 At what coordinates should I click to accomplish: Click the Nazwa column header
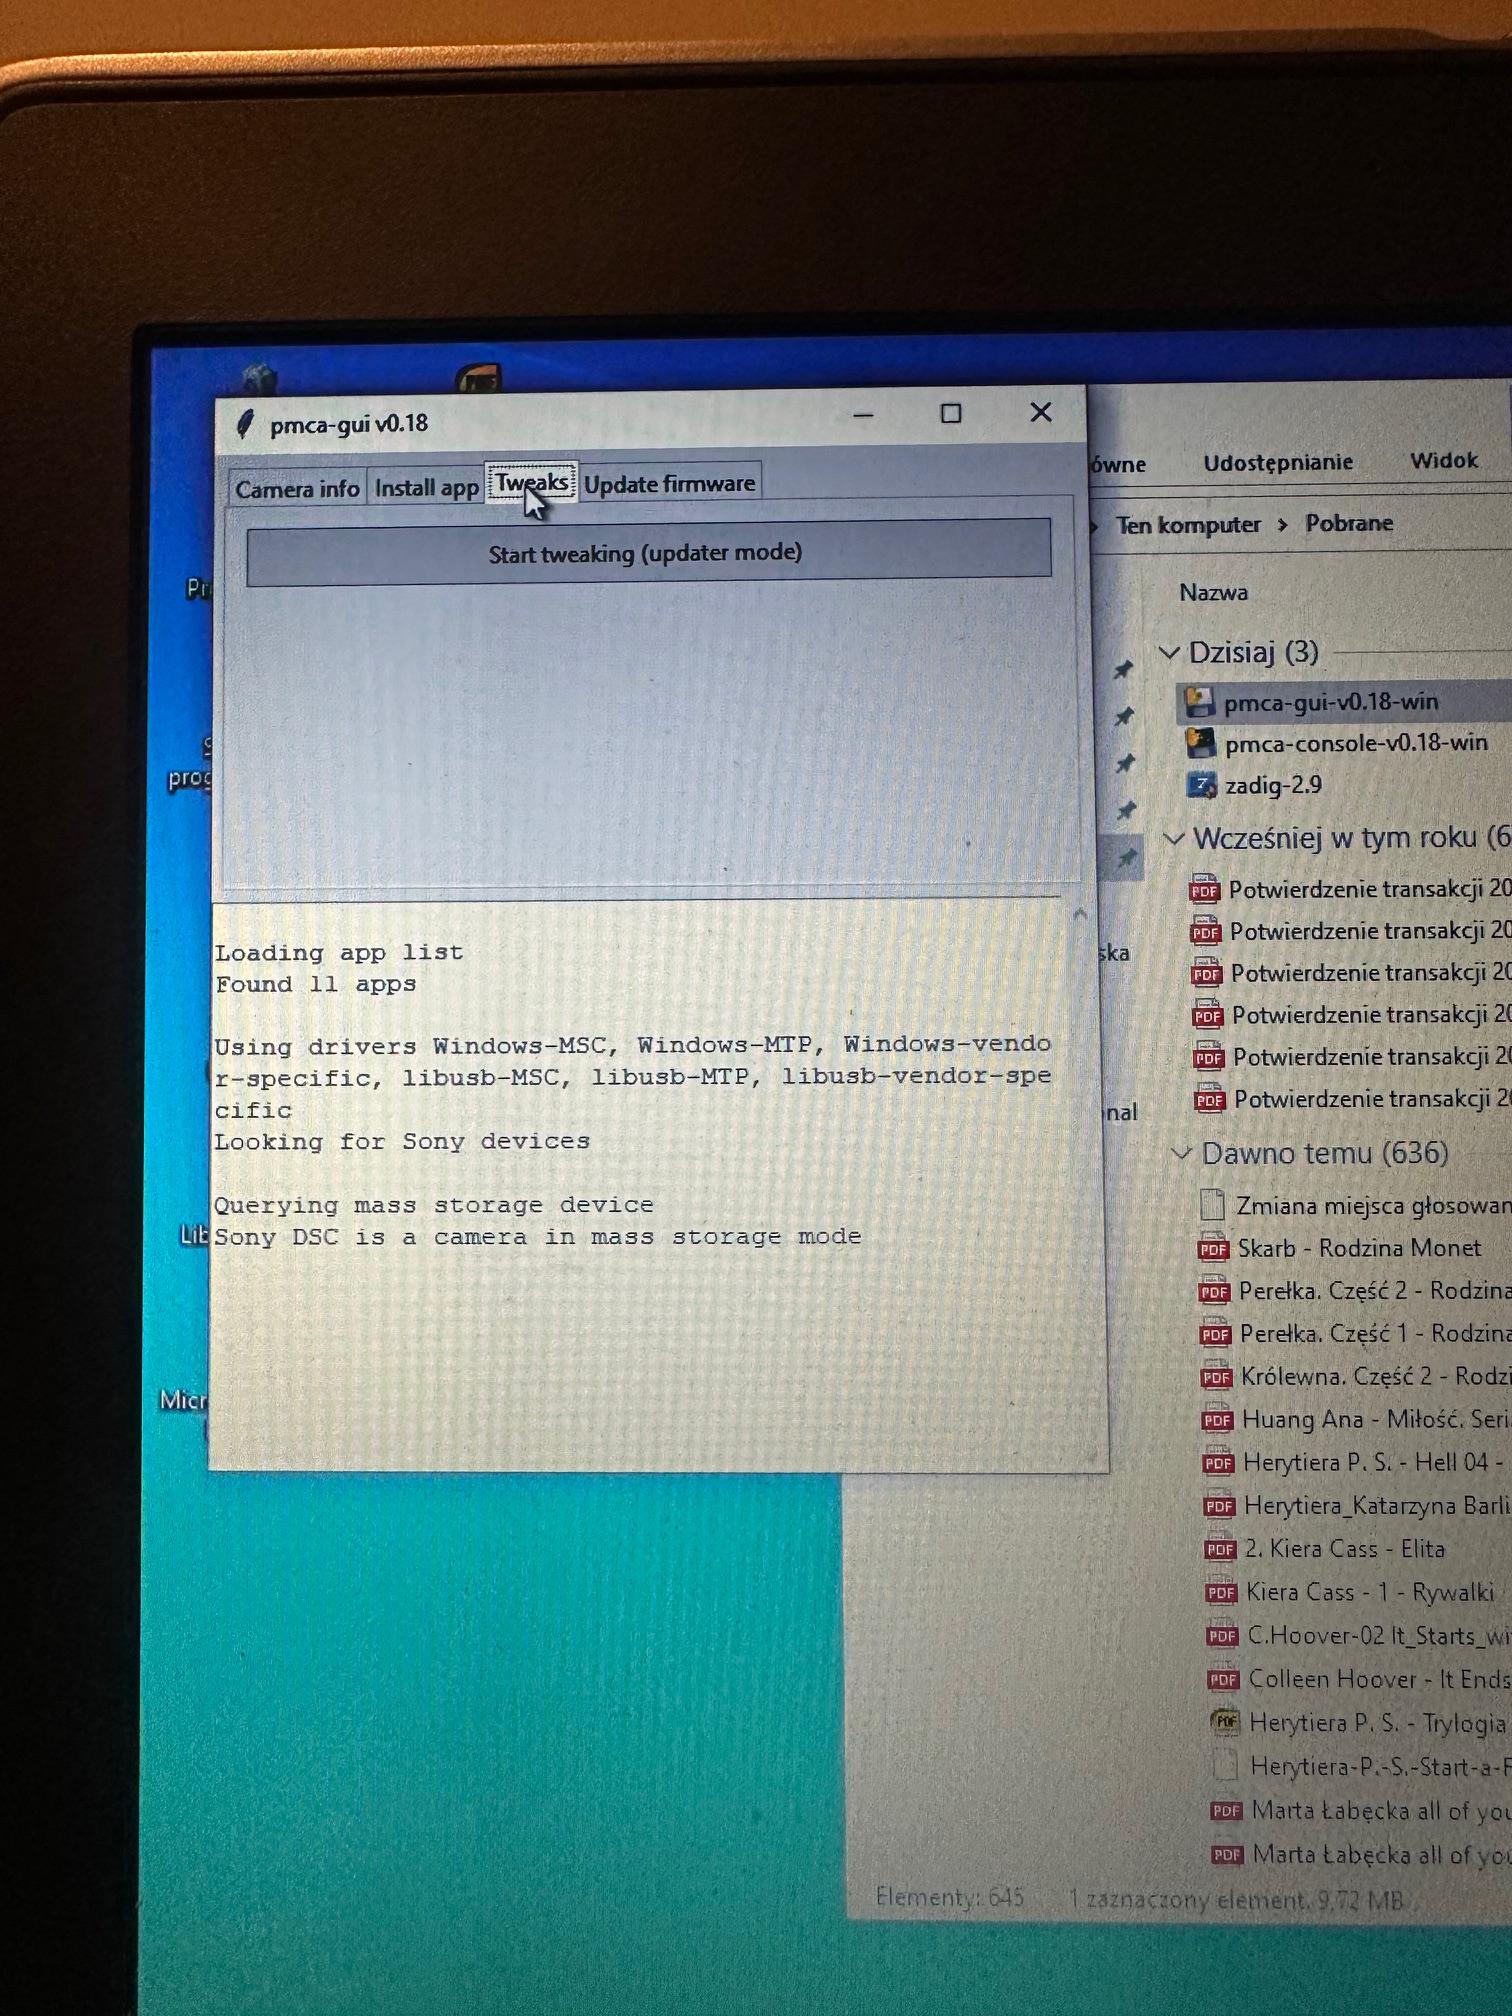click(1213, 593)
